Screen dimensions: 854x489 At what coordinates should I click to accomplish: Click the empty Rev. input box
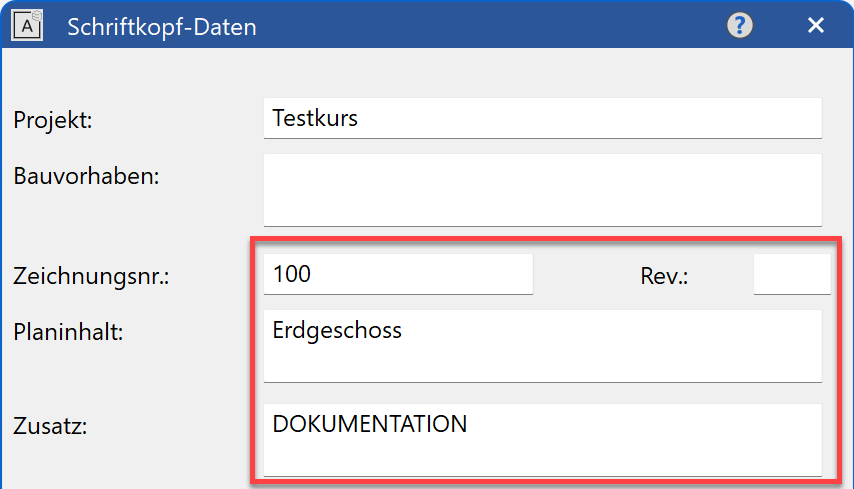(x=791, y=274)
